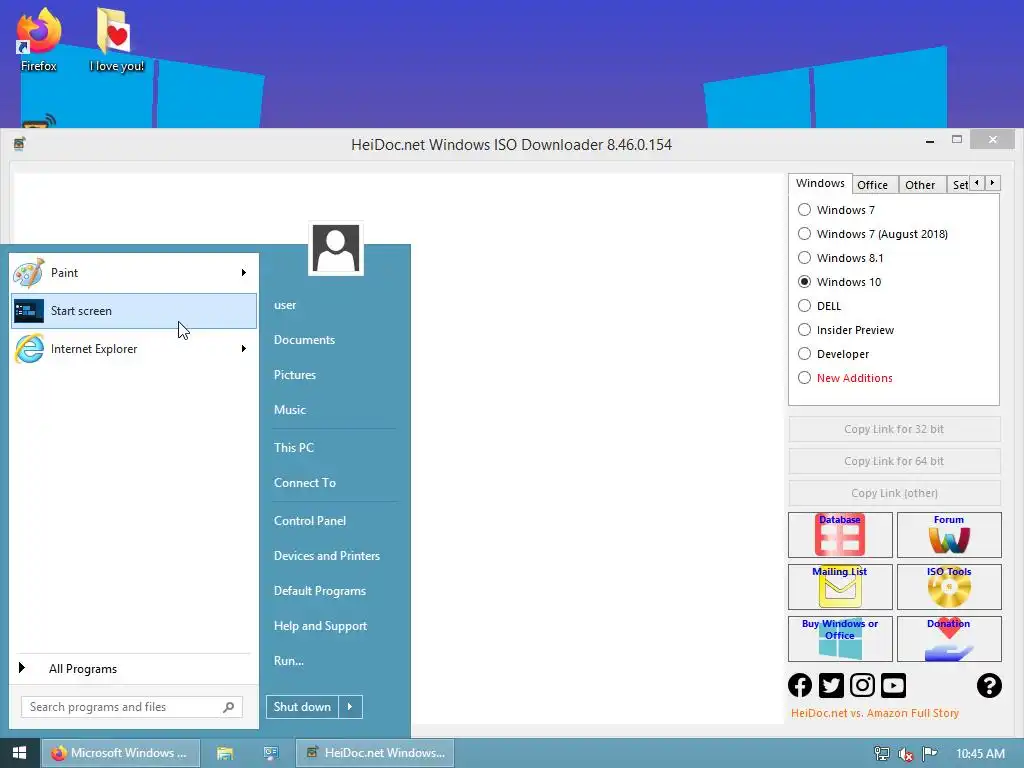Open File Explorer from the taskbar
This screenshot has height=768, width=1024.
click(x=225, y=753)
